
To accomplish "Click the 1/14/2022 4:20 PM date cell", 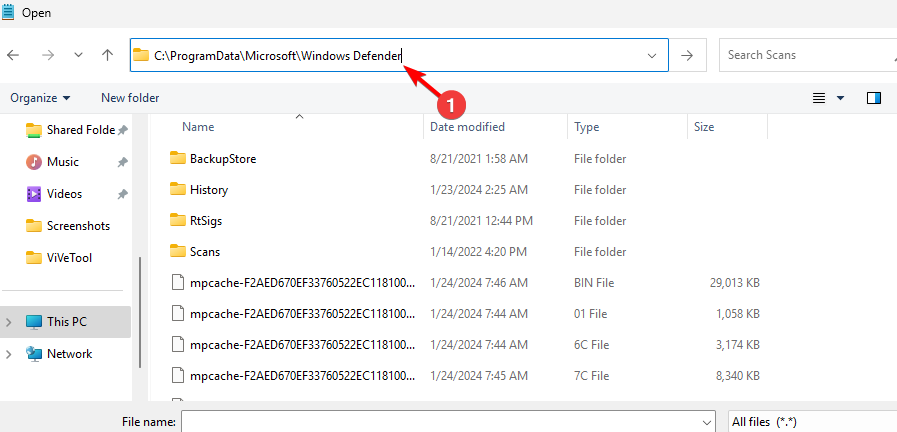I will pyautogui.click(x=479, y=251).
